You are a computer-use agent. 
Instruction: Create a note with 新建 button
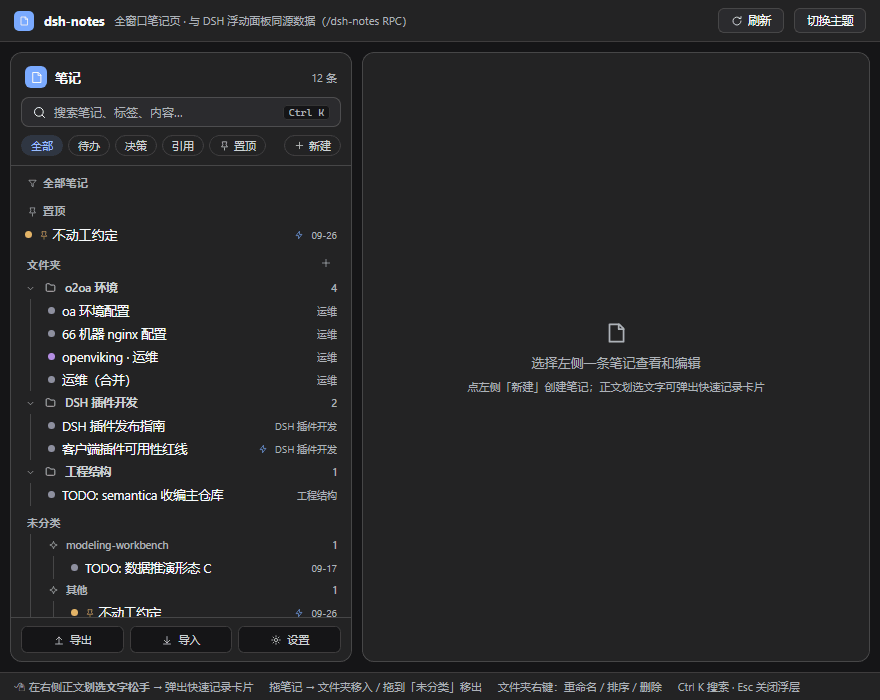click(x=313, y=146)
